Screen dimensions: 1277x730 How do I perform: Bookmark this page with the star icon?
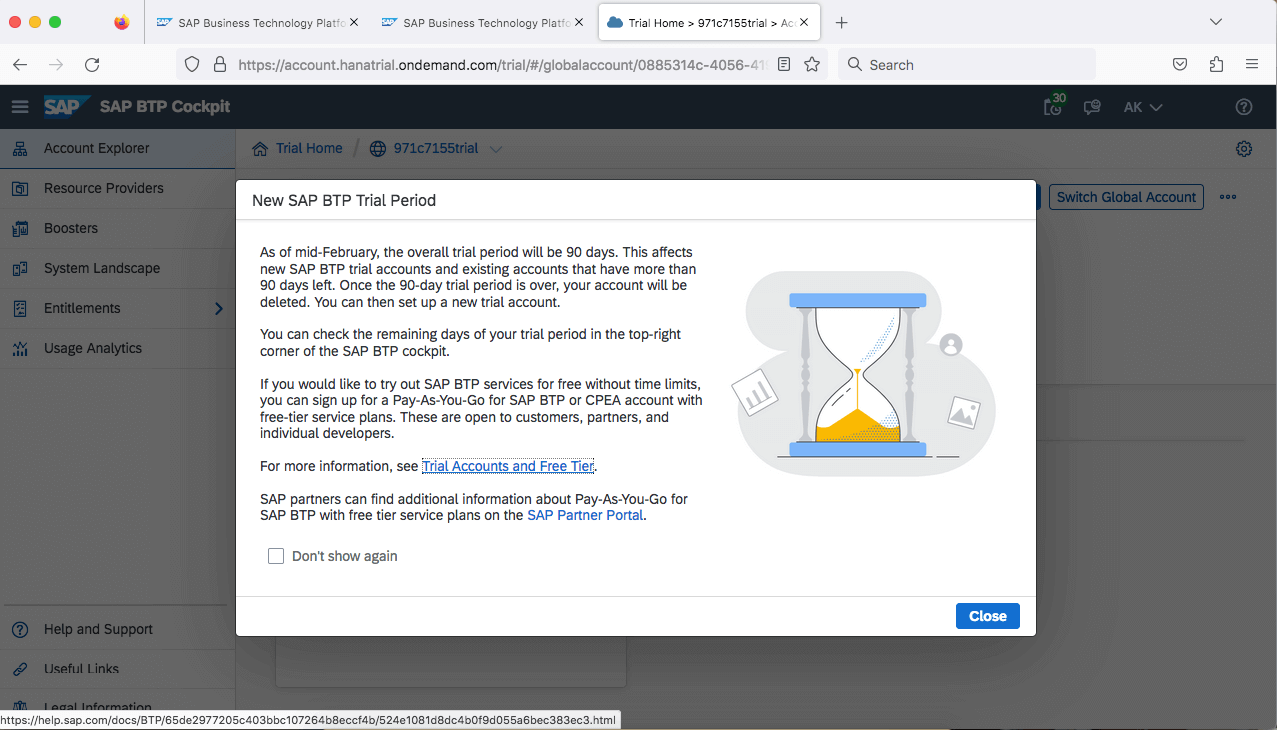click(x=812, y=65)
